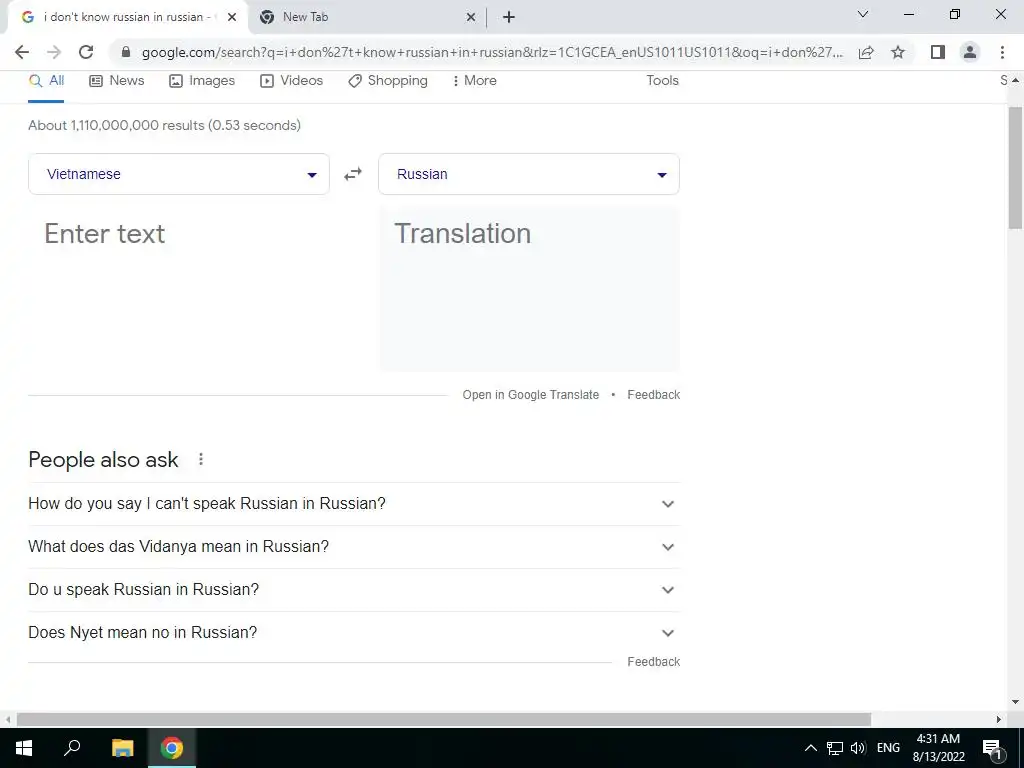Viewport: 1024px width, 768px height.
Task: Open network status in system tray
Action: [x=835, y=748]
